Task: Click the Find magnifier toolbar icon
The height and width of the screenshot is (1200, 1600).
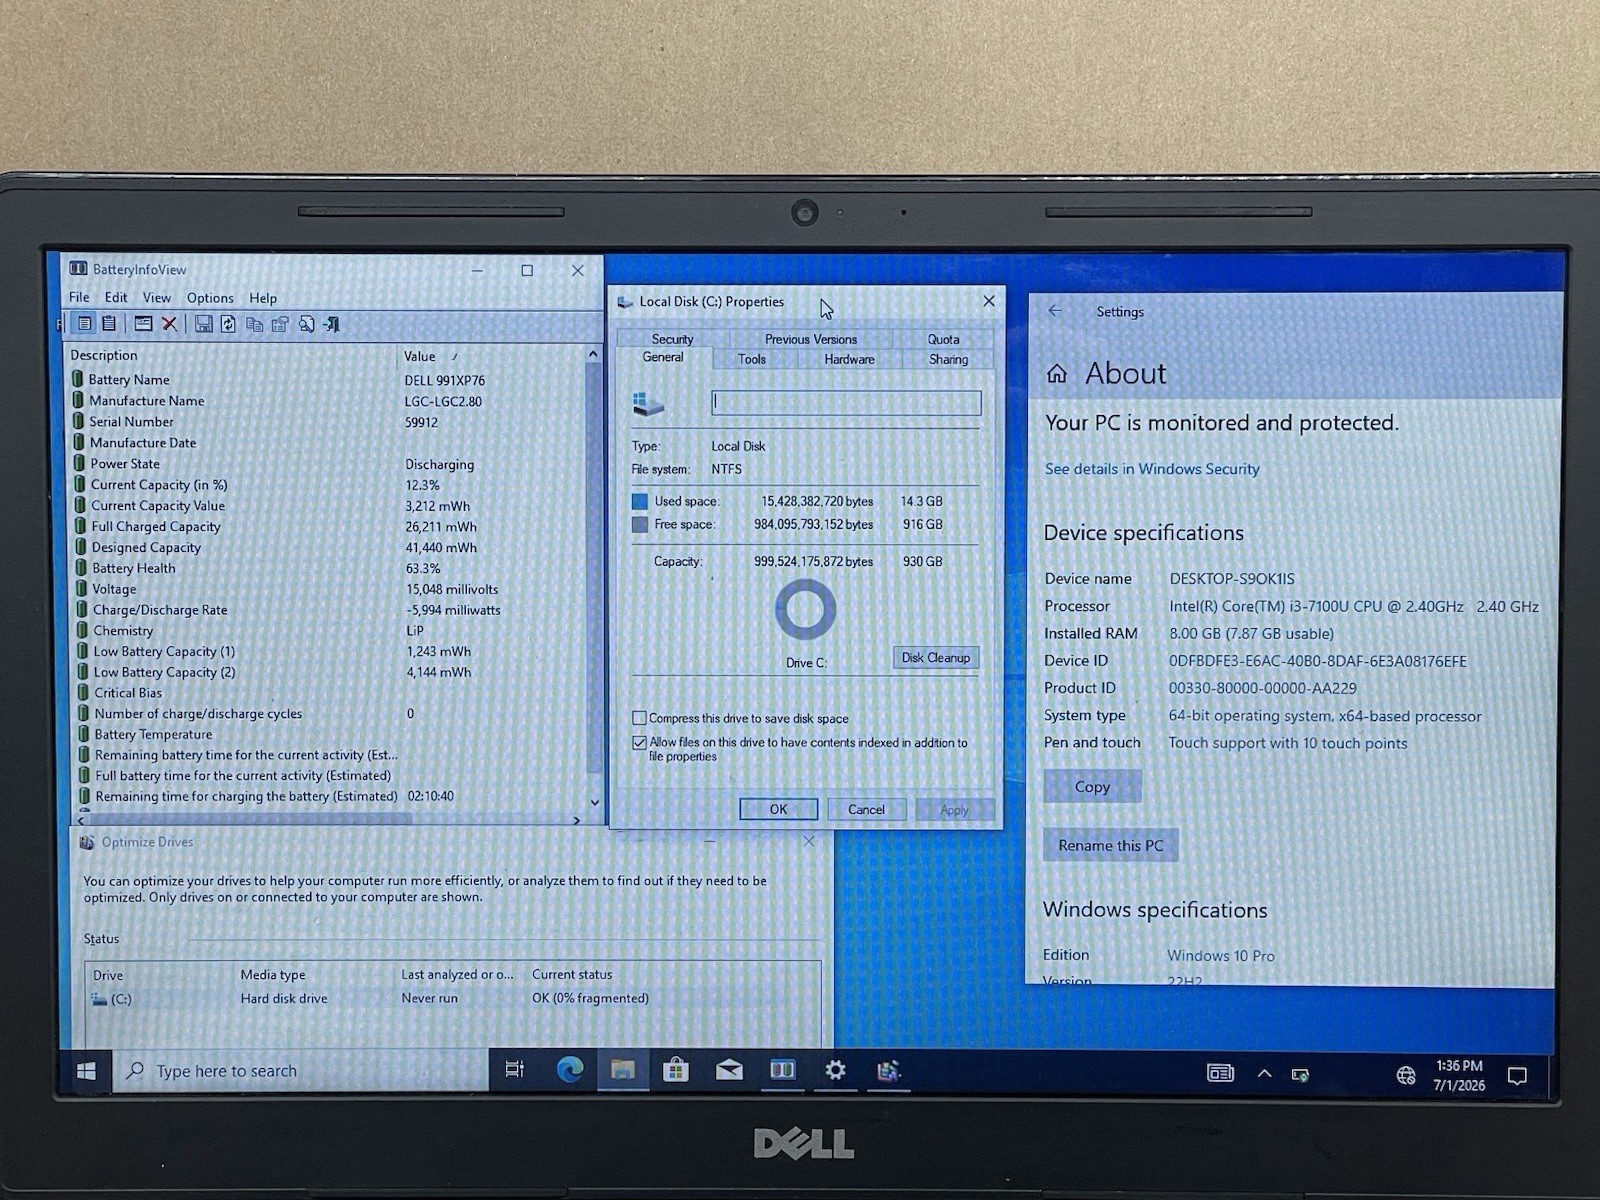Action: coord(306,324)
